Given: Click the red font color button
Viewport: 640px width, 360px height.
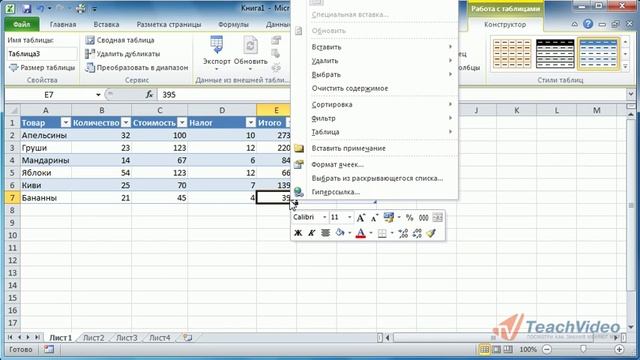Looking at the screenshot, I should tap(361, 233).
